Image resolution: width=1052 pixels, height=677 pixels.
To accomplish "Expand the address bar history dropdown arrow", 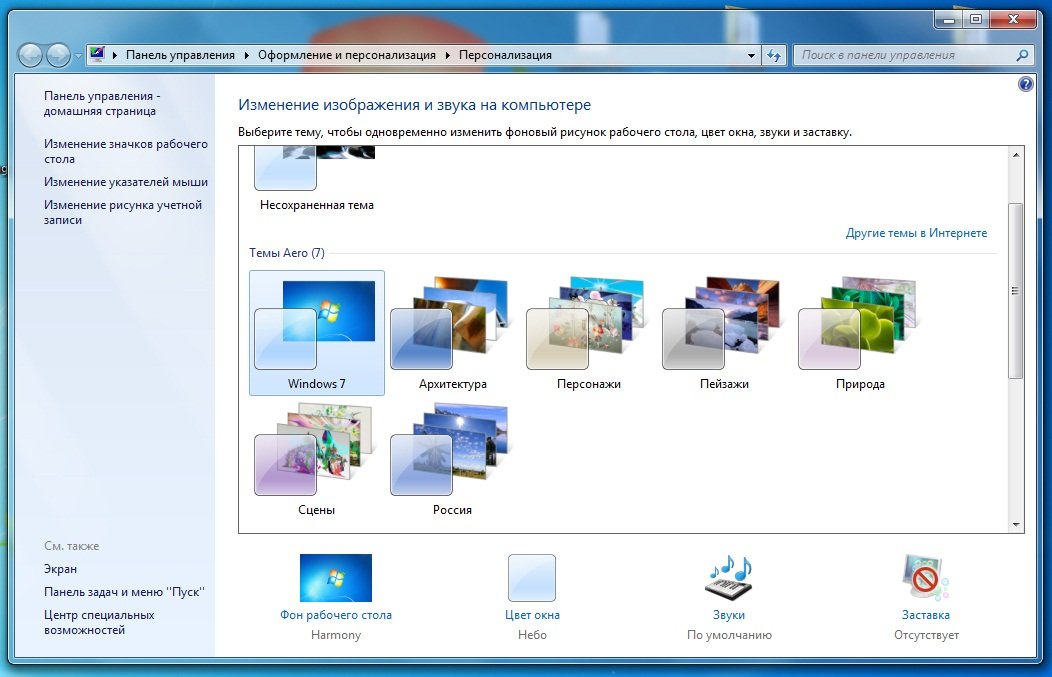I will (x=750, y=56).
